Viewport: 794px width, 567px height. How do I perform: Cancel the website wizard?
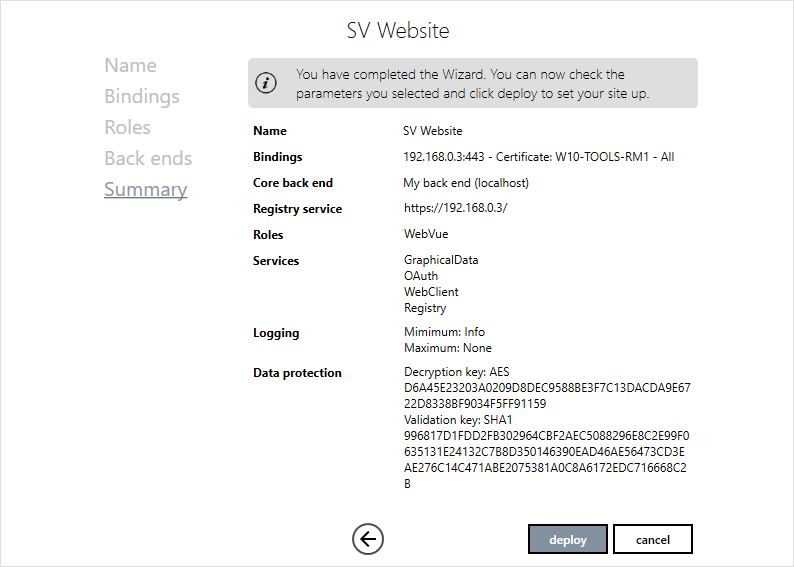[652, 539]
